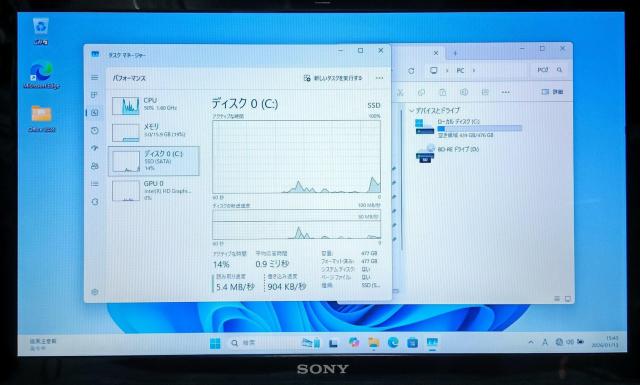
Task: Click the Explorer search box
Action: coord(549,70)
